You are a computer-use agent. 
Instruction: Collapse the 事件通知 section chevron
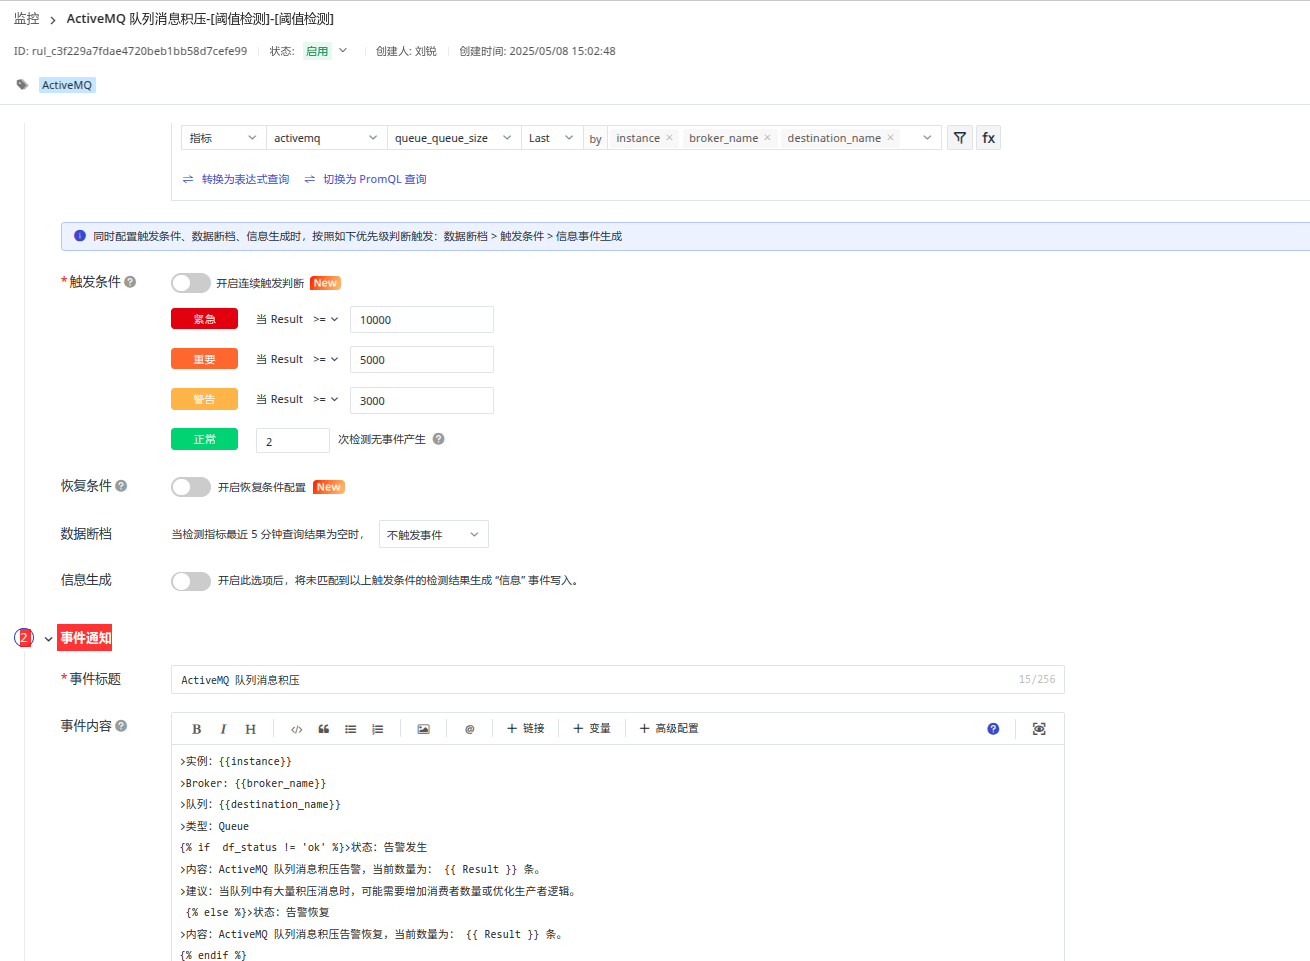(48, 639)
